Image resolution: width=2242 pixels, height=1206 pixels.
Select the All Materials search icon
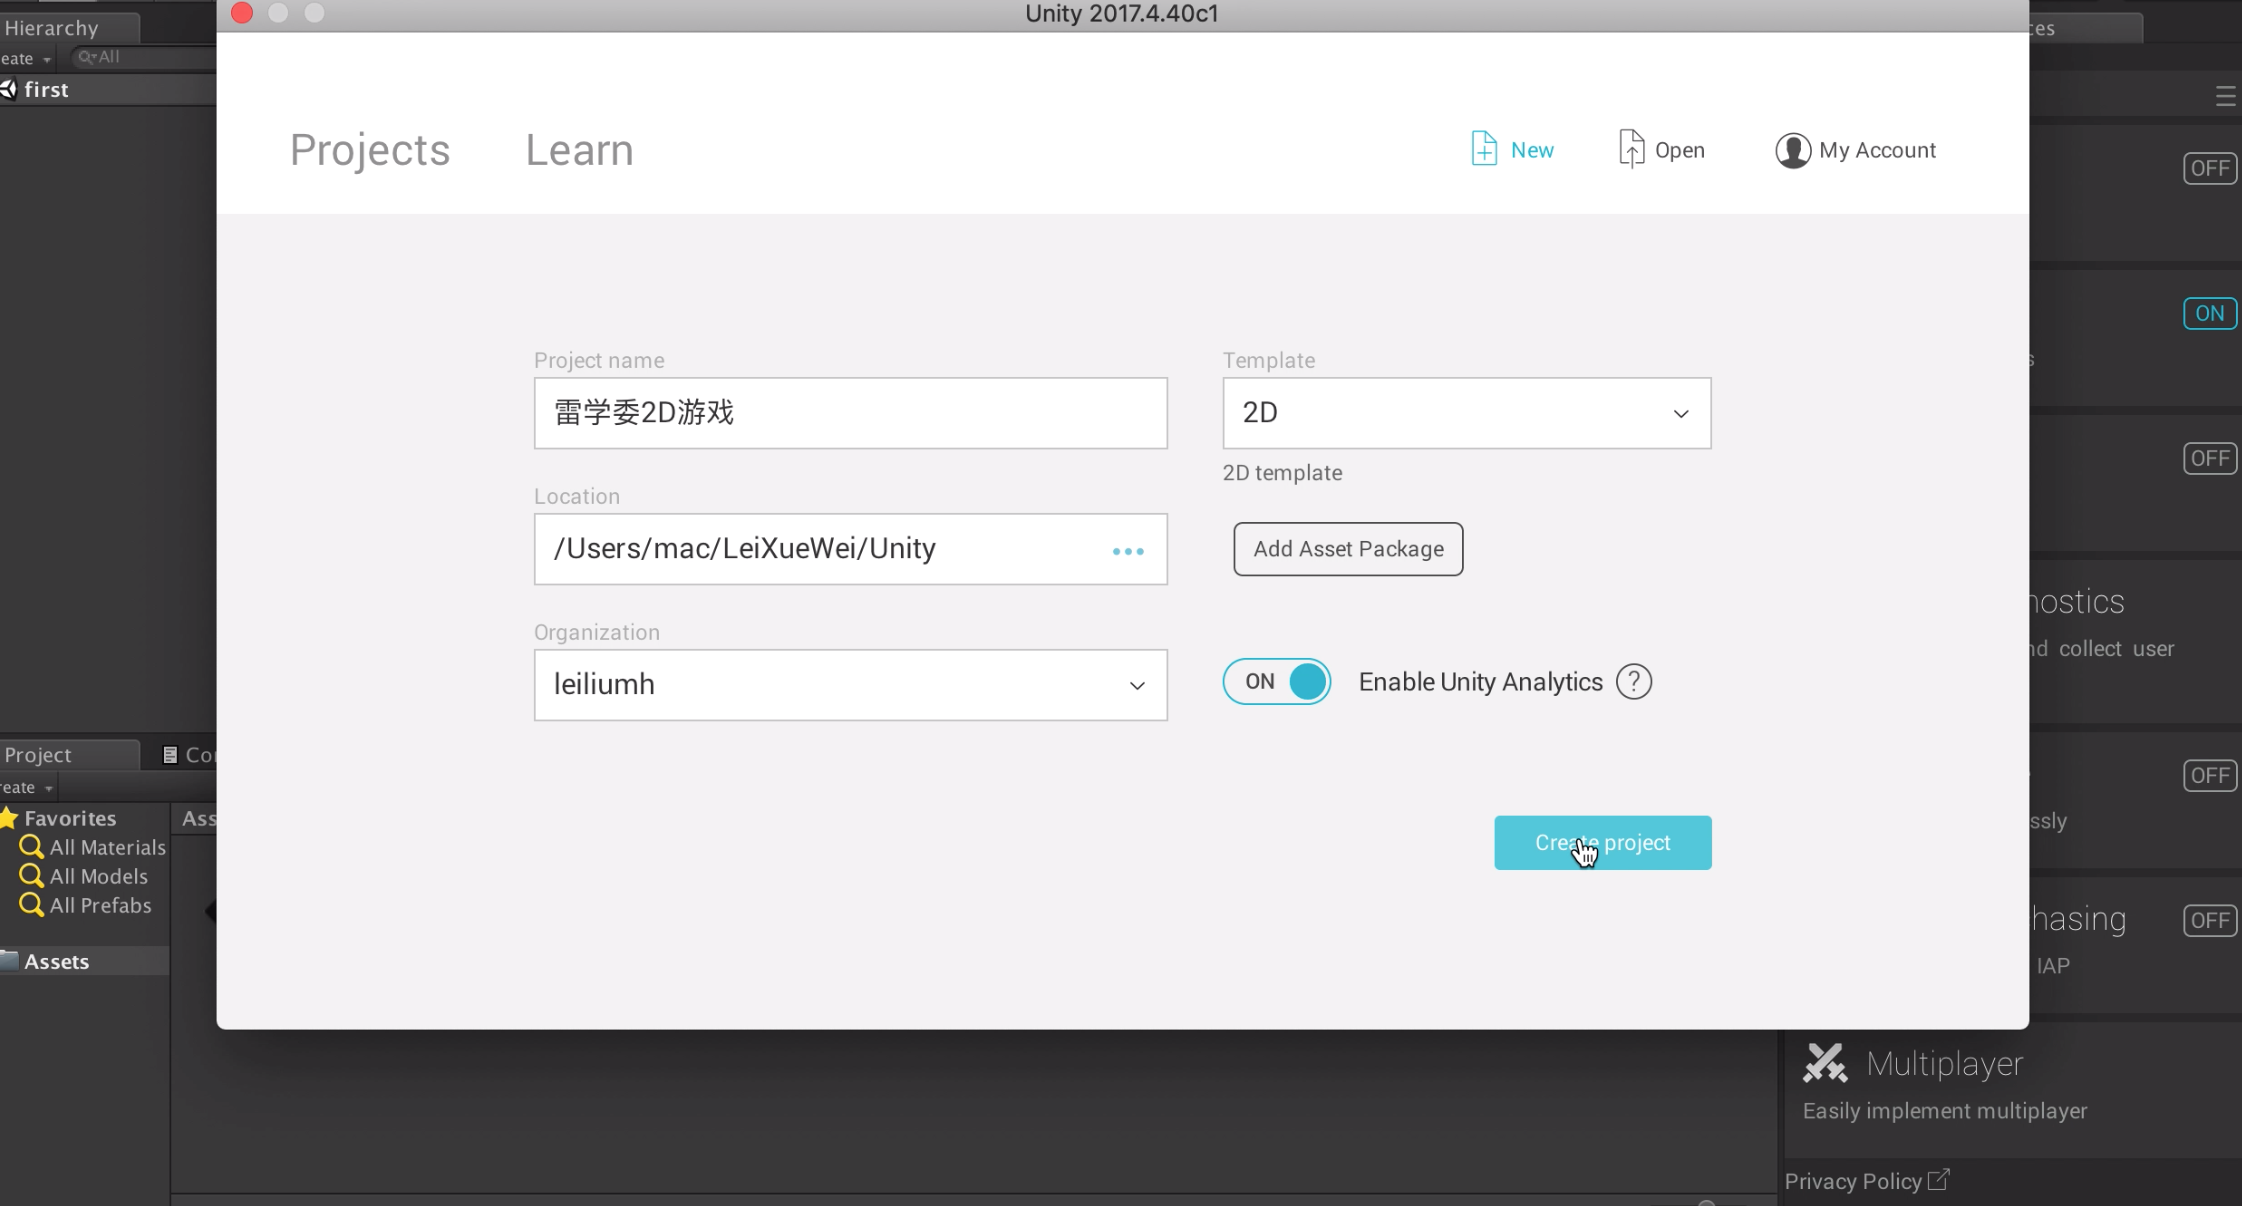coord(32,847)
